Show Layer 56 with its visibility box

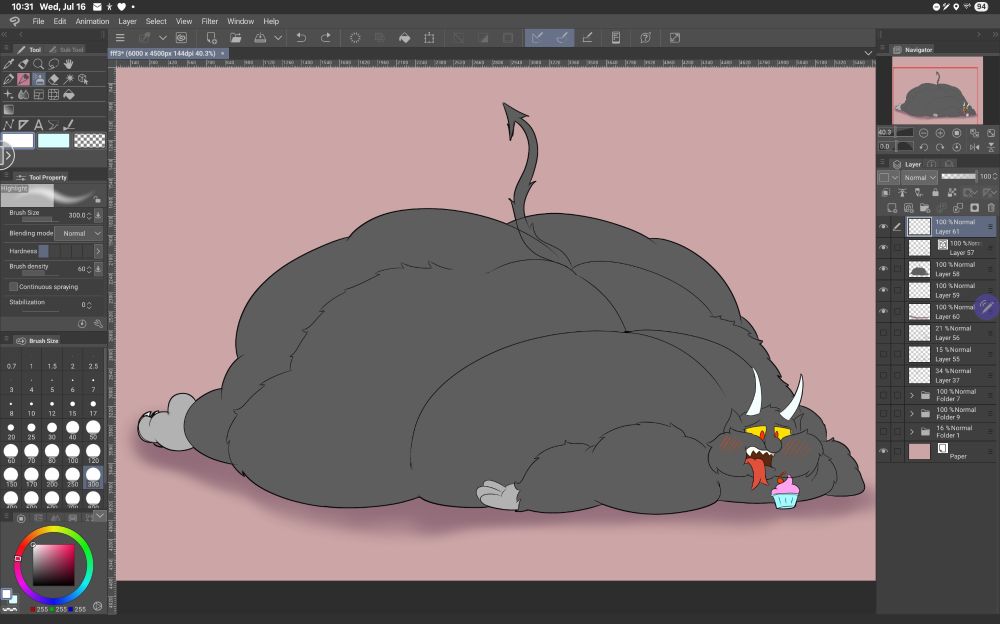click(x=883, y=332)
